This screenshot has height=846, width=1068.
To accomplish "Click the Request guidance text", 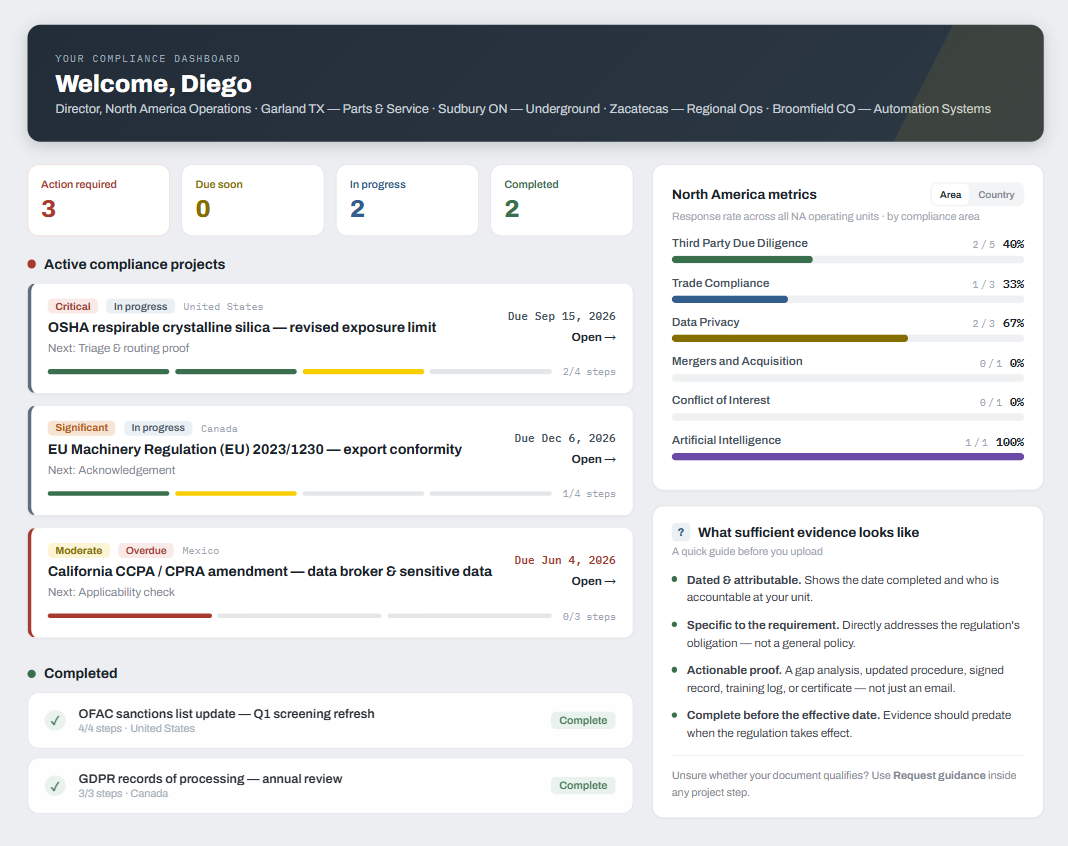I will 939,775.
